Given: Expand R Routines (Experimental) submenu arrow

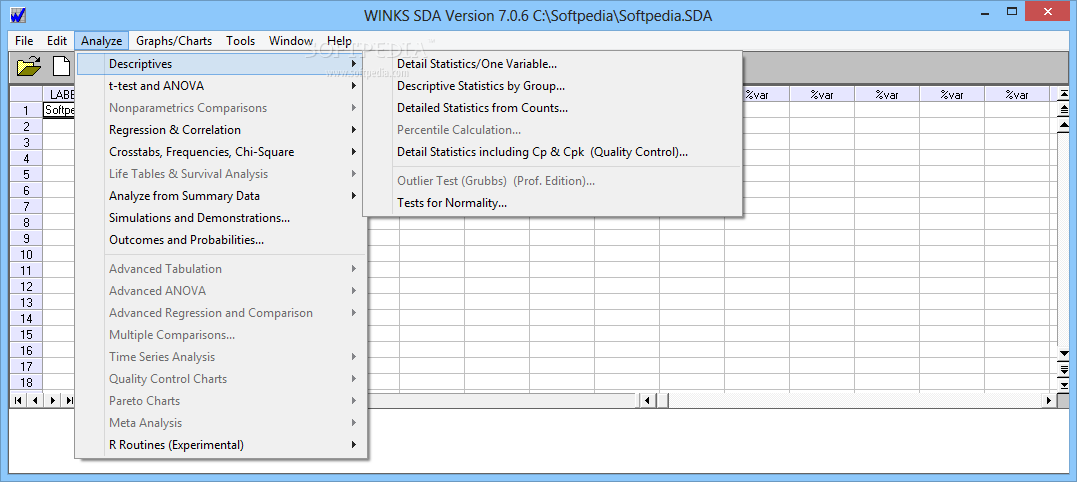Looking at the screenshot, I should pyautogui.click(x=354, y=445).
